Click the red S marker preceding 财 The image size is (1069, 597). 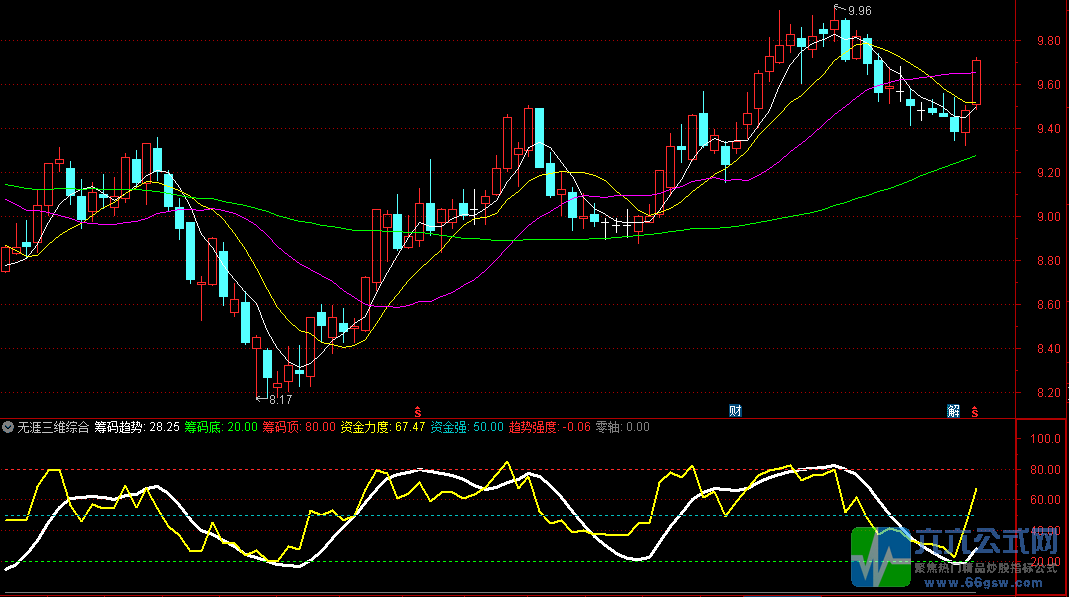418,412
